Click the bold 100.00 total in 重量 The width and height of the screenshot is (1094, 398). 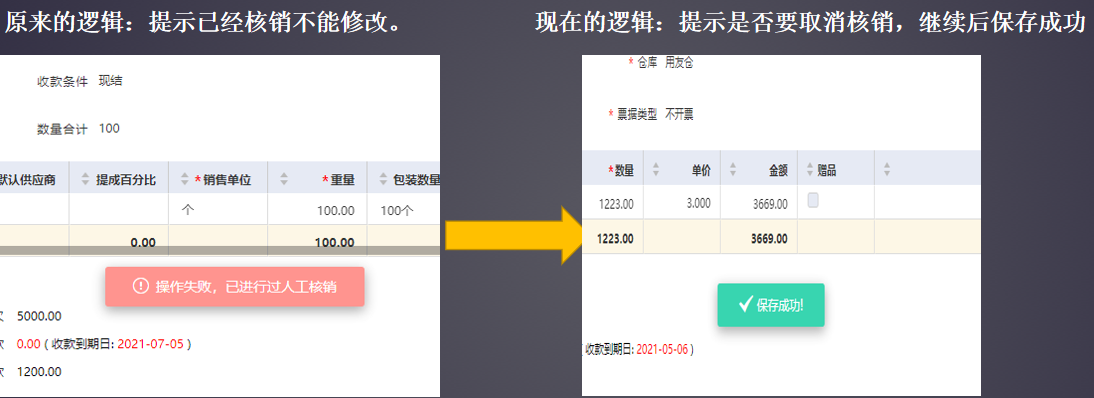pos(334,242)
